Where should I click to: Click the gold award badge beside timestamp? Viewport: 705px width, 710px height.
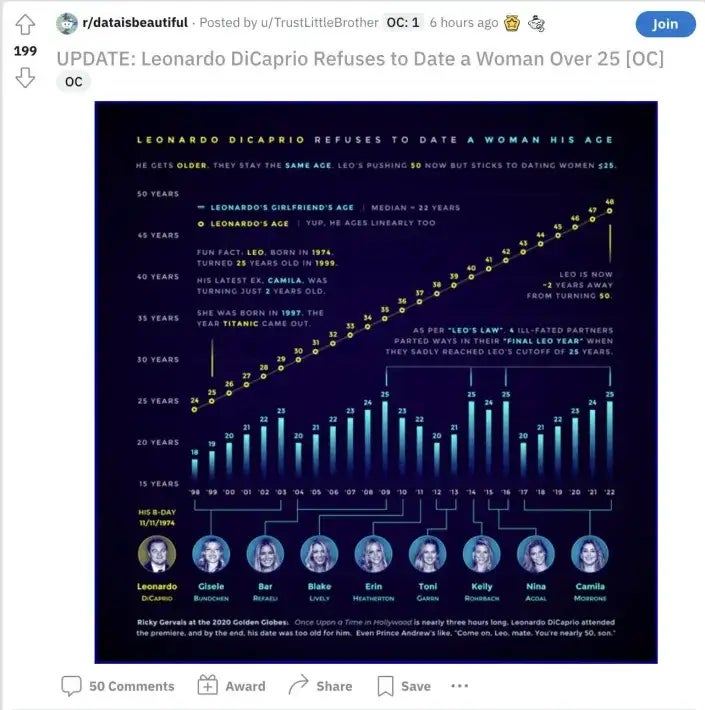pyautogui.click(x=512, y=23)
